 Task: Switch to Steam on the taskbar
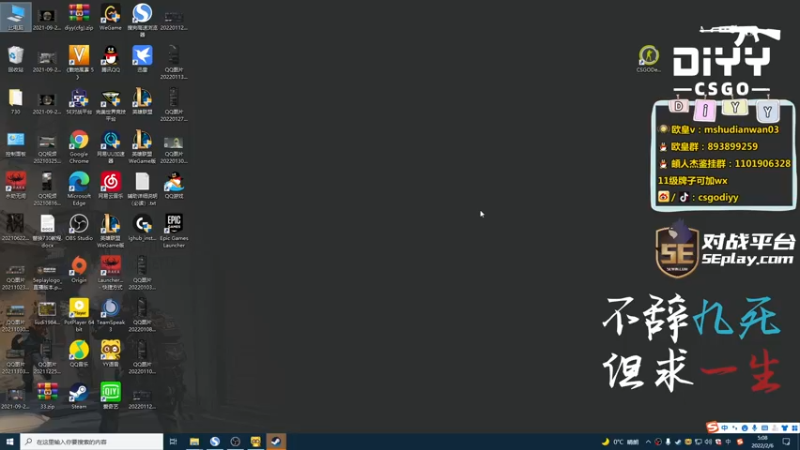pyautogui.click(x=276, y=441)
